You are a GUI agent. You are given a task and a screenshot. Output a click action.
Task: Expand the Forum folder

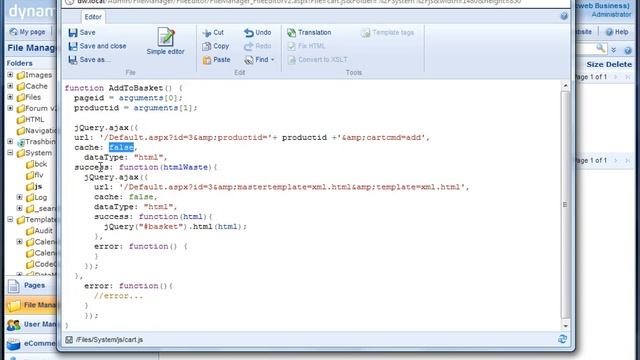(10, 108)
